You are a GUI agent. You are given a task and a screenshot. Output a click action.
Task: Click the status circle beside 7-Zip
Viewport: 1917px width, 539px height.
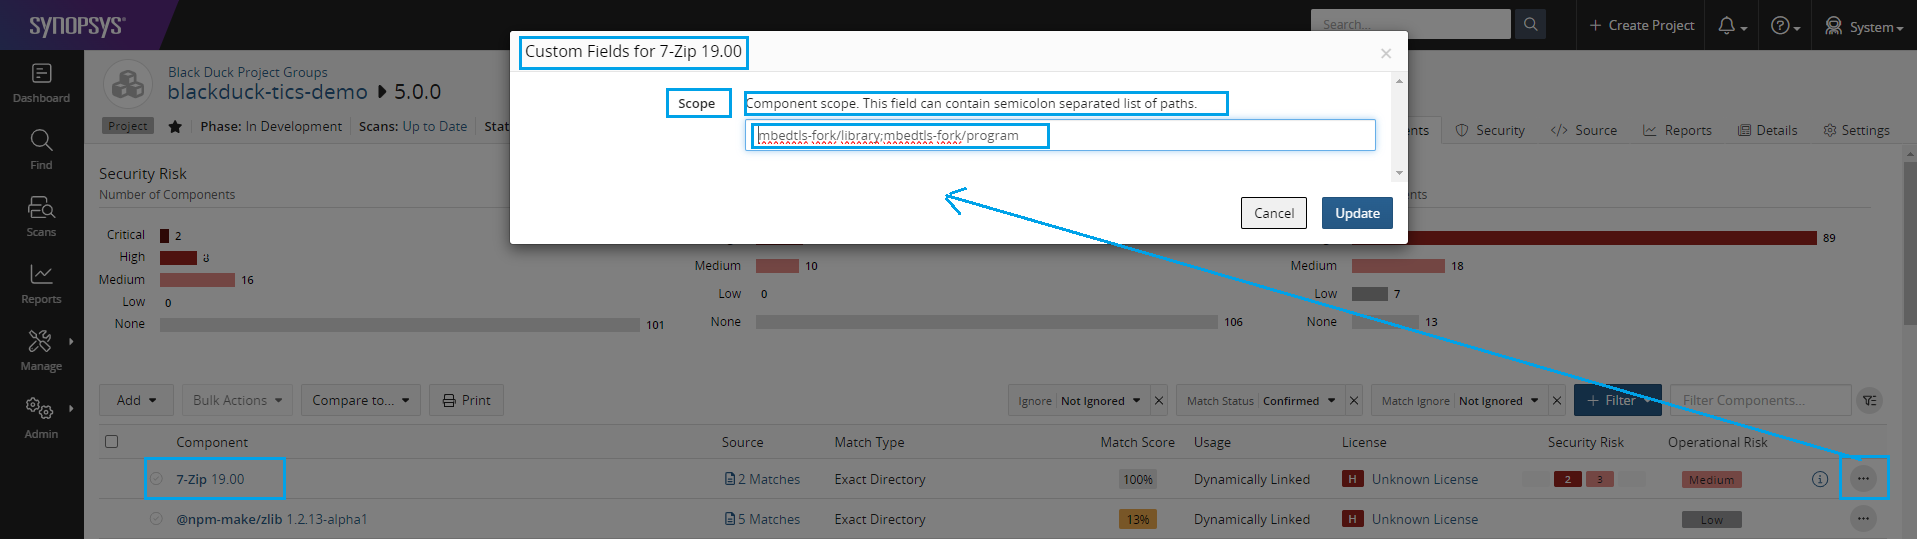(x=156, y=479)
